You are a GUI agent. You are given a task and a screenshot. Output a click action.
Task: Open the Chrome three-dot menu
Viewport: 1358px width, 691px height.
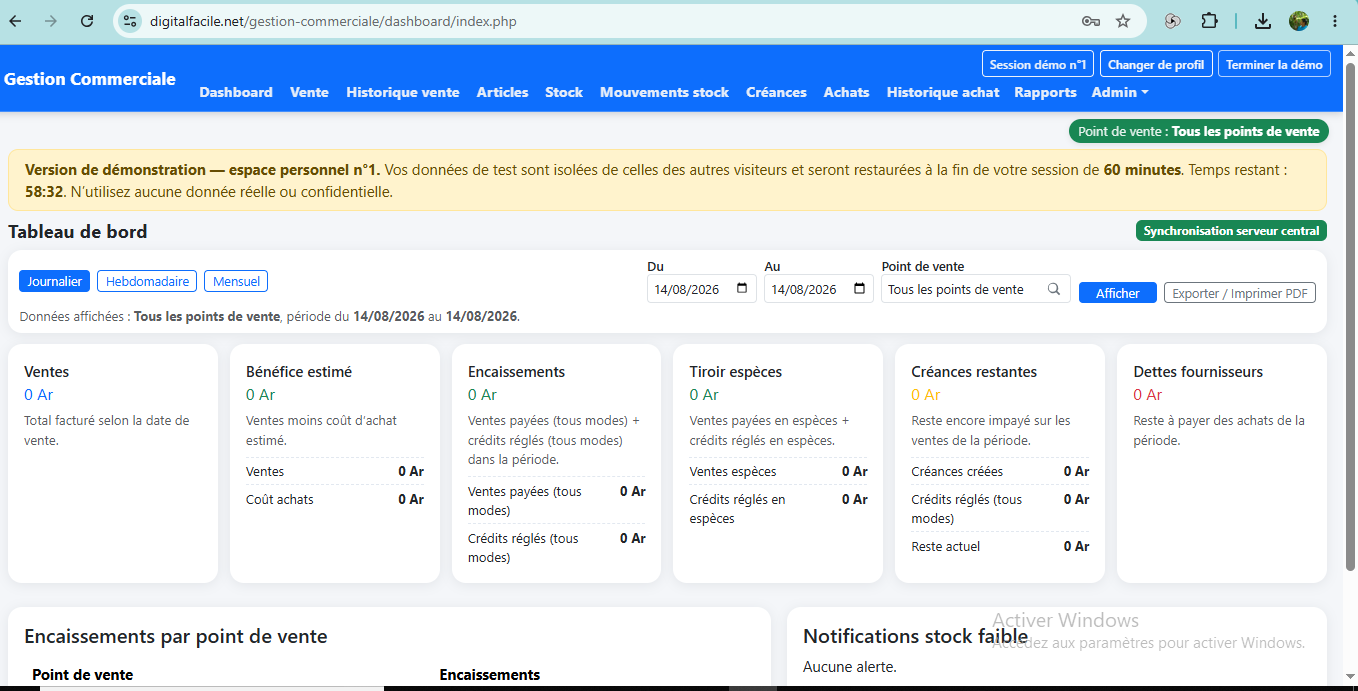coord(1335,21)
